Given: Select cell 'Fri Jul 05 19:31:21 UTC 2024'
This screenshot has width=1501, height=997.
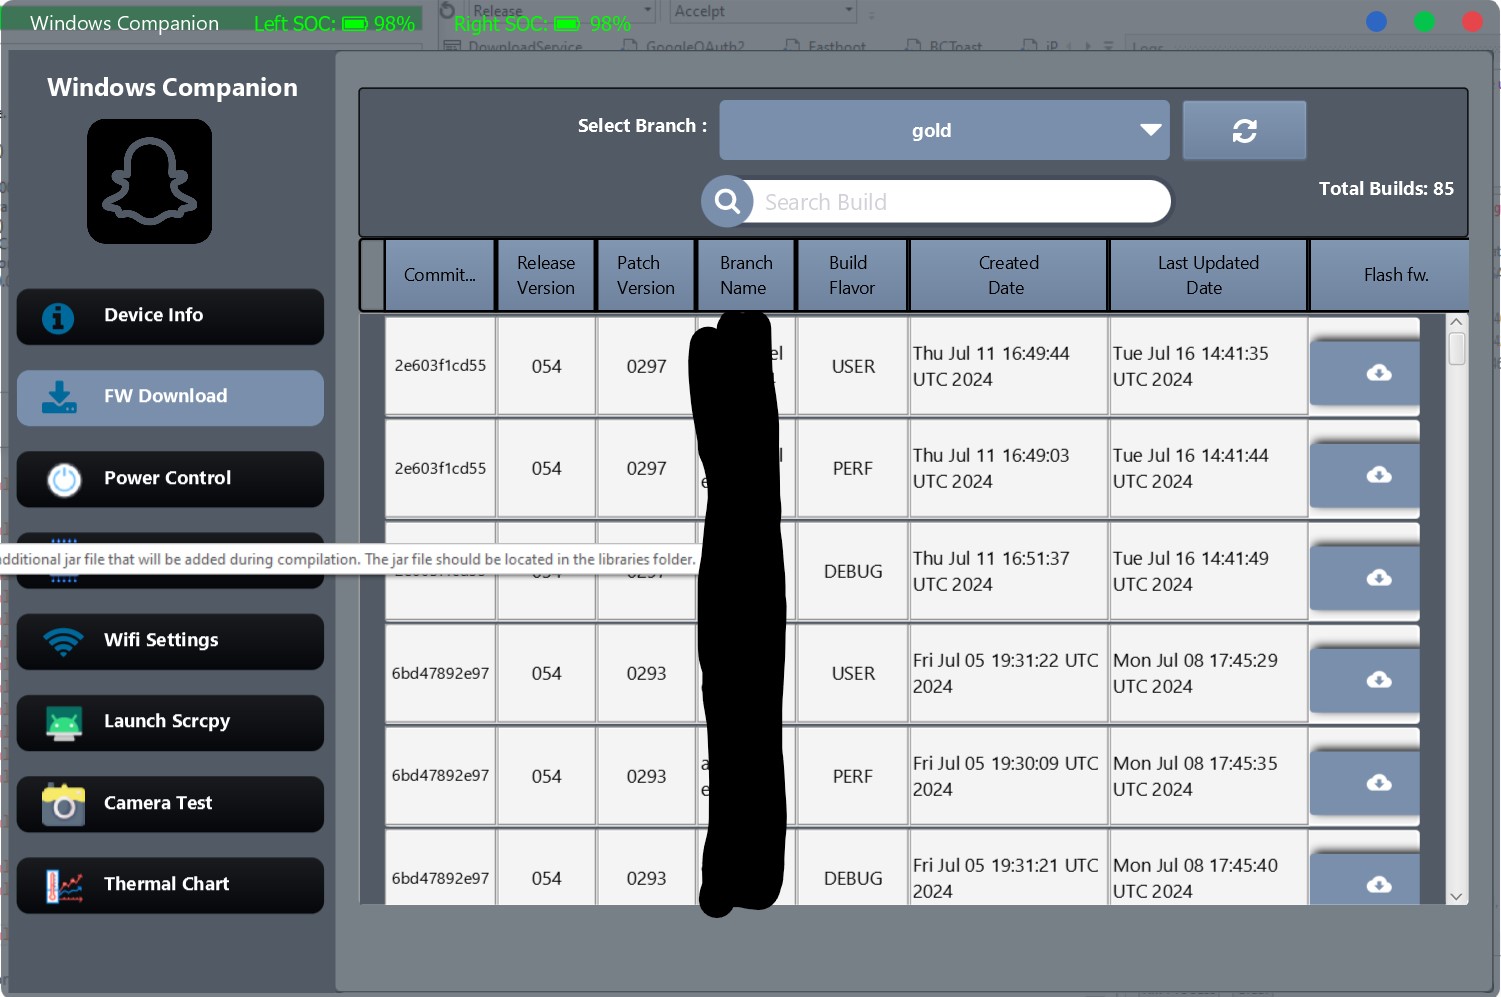Looking at the screenshot, I should tap(1008, 868).
